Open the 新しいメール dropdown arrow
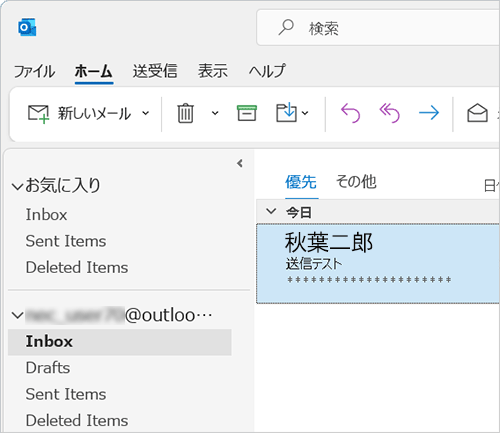500x433 pixels. coord(146,113)
